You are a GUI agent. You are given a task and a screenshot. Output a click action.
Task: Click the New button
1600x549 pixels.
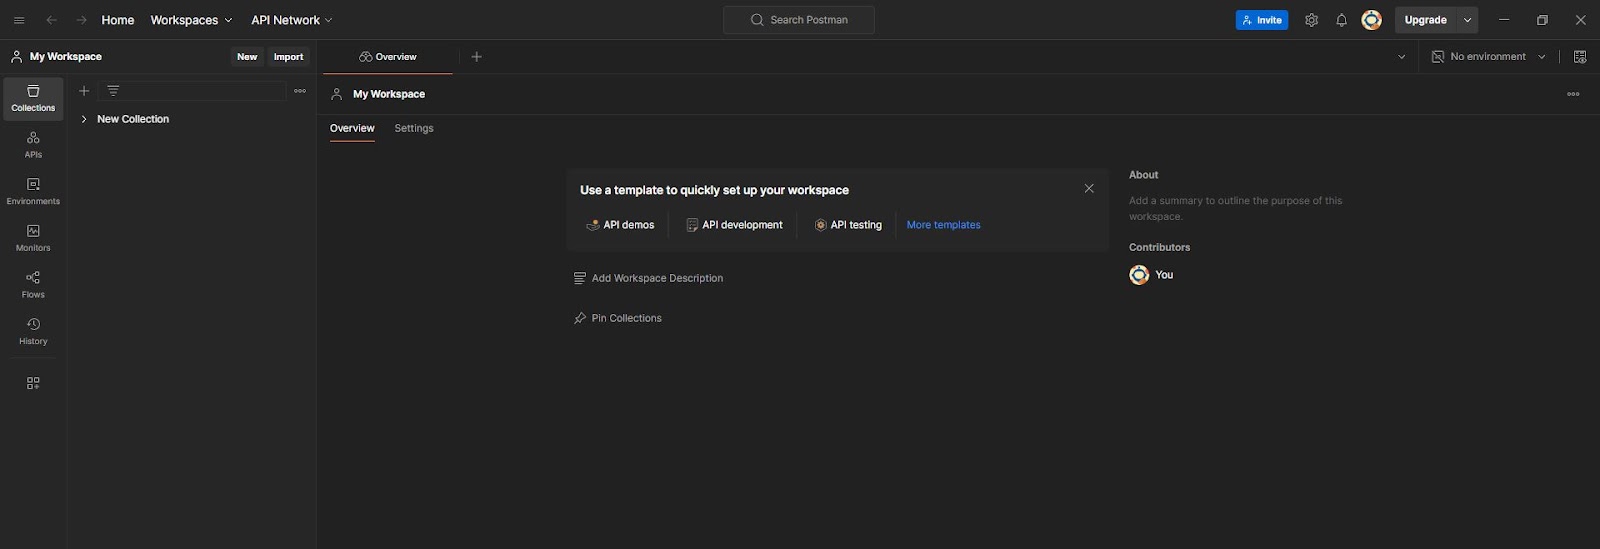point(247,57)
